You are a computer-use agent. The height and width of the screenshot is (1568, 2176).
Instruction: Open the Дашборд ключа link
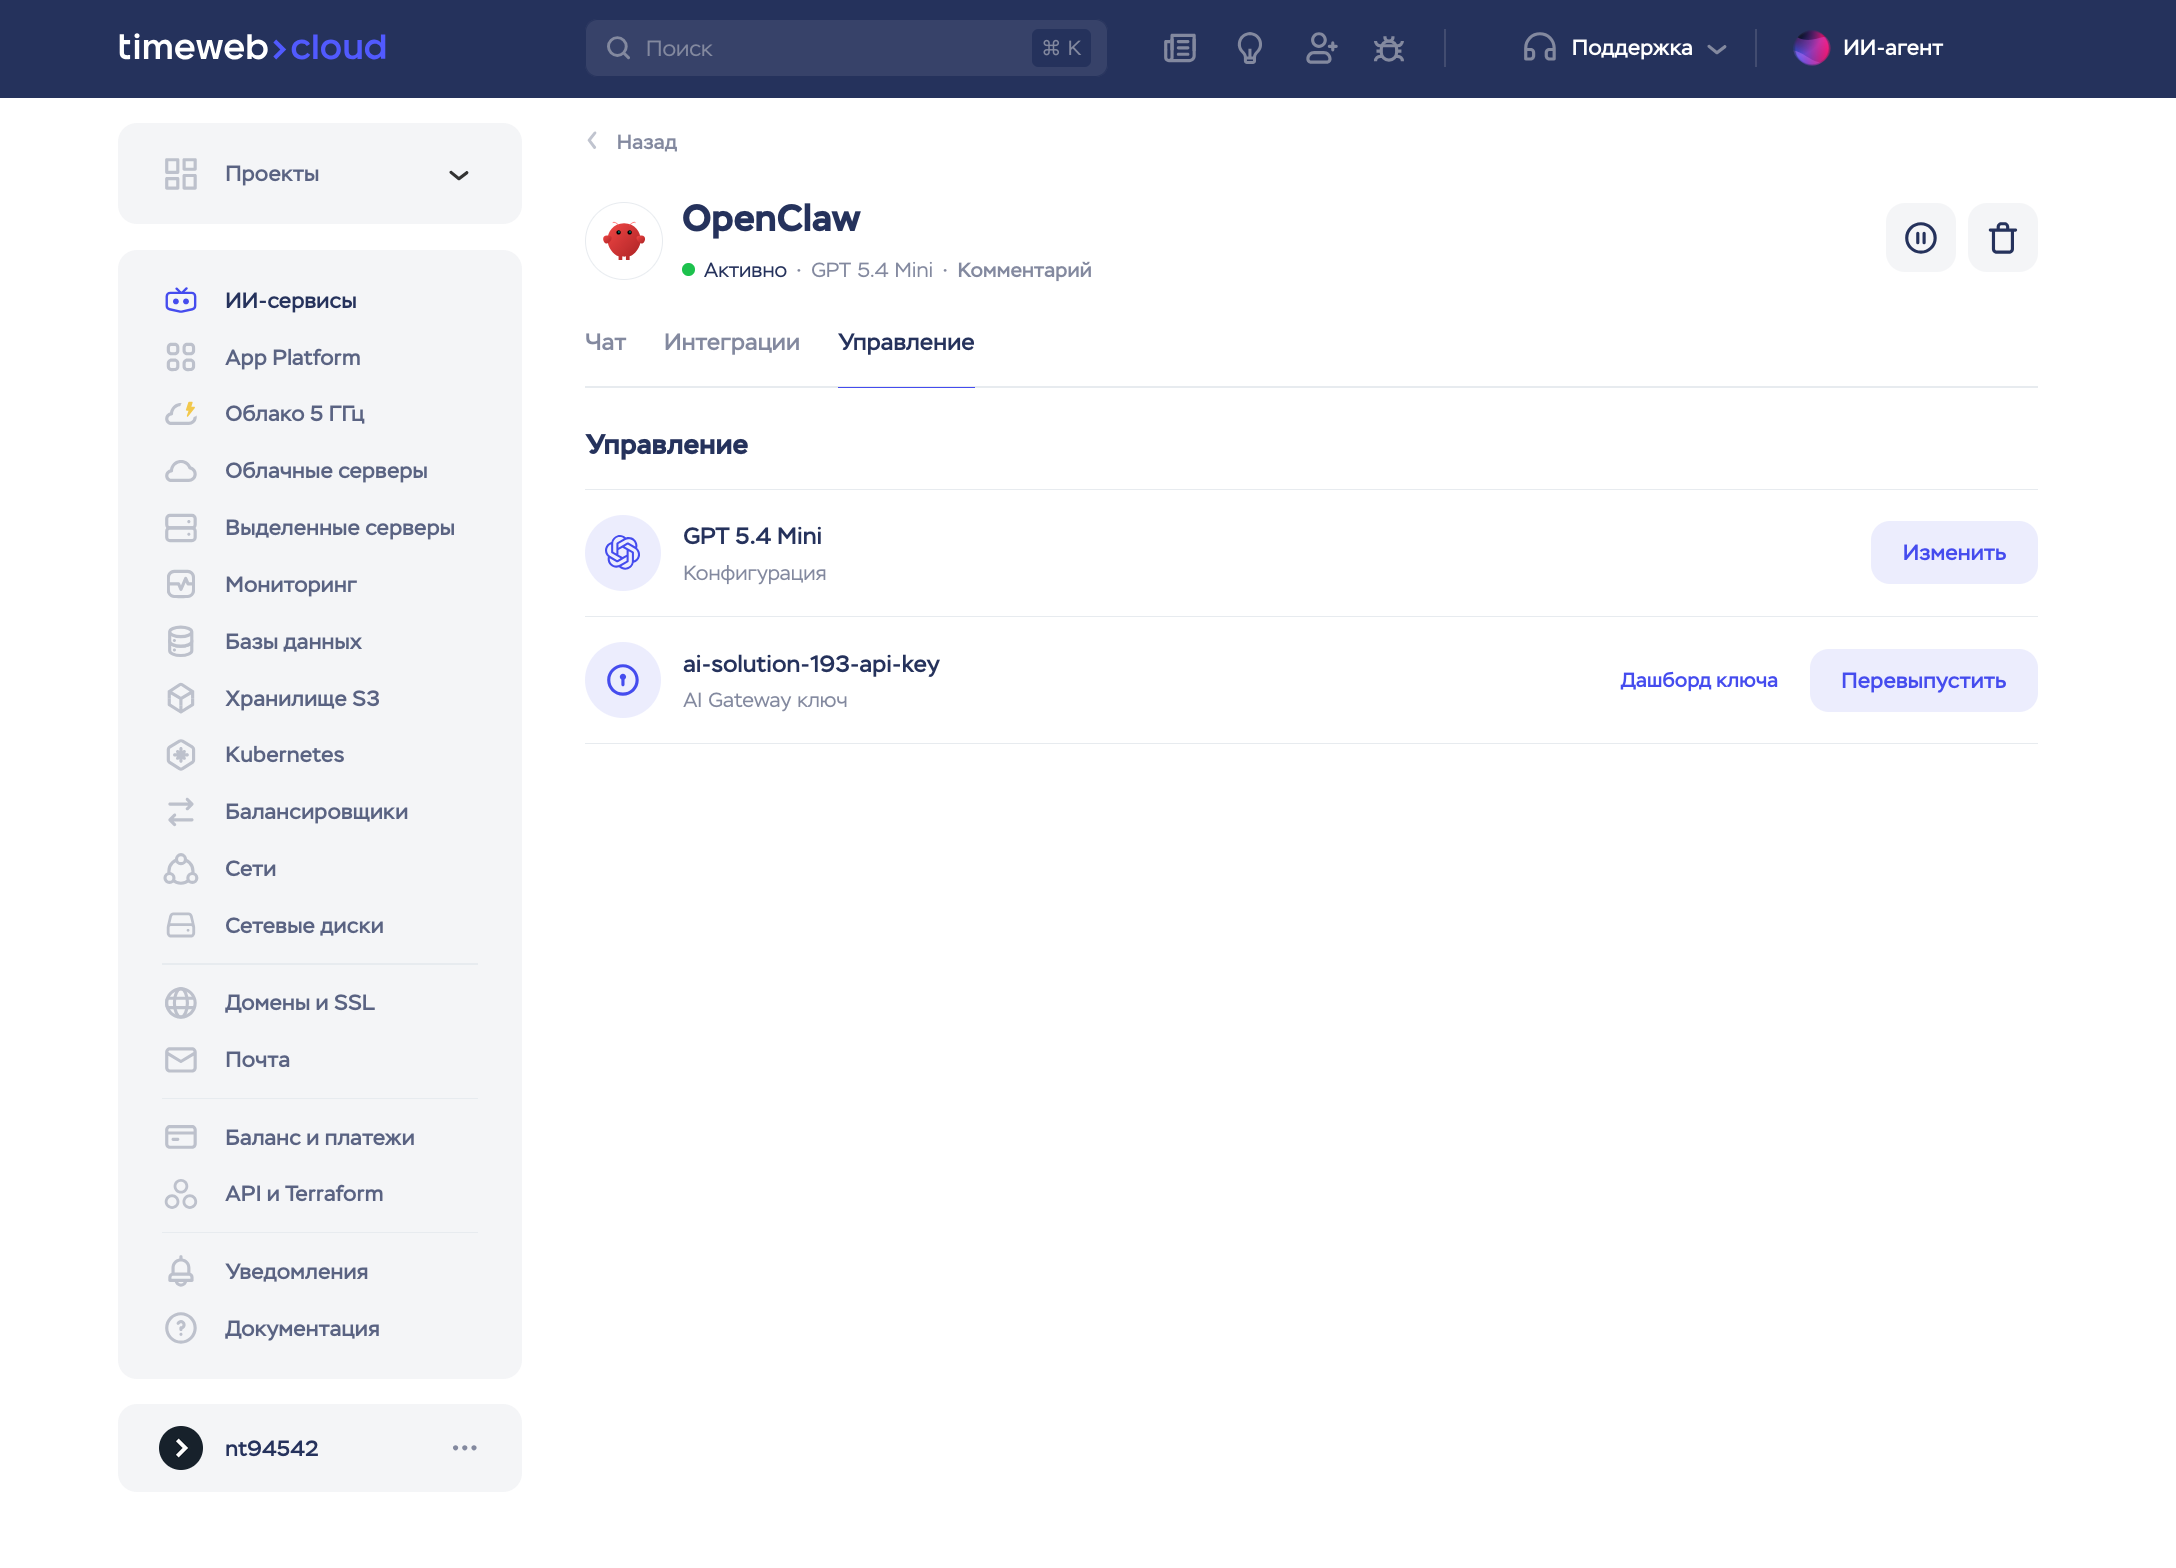click(x=1699, y=680)
